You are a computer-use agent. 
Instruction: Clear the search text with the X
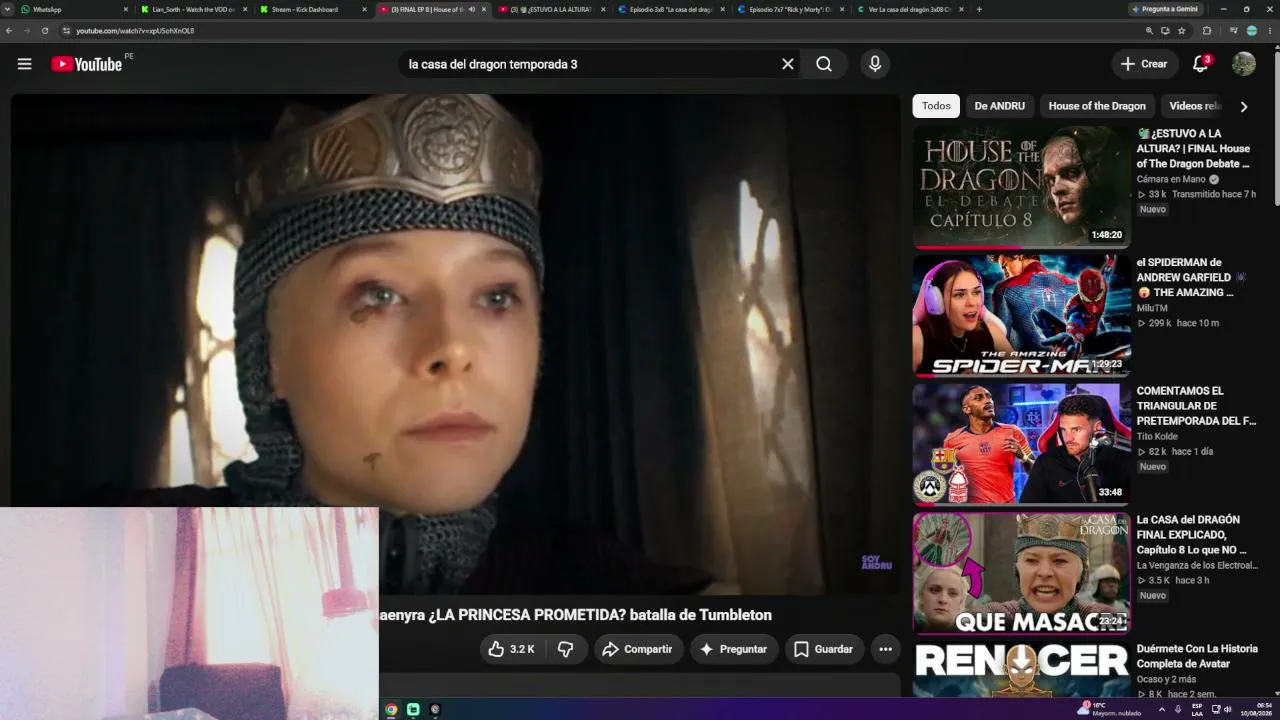tap(788, 64)
